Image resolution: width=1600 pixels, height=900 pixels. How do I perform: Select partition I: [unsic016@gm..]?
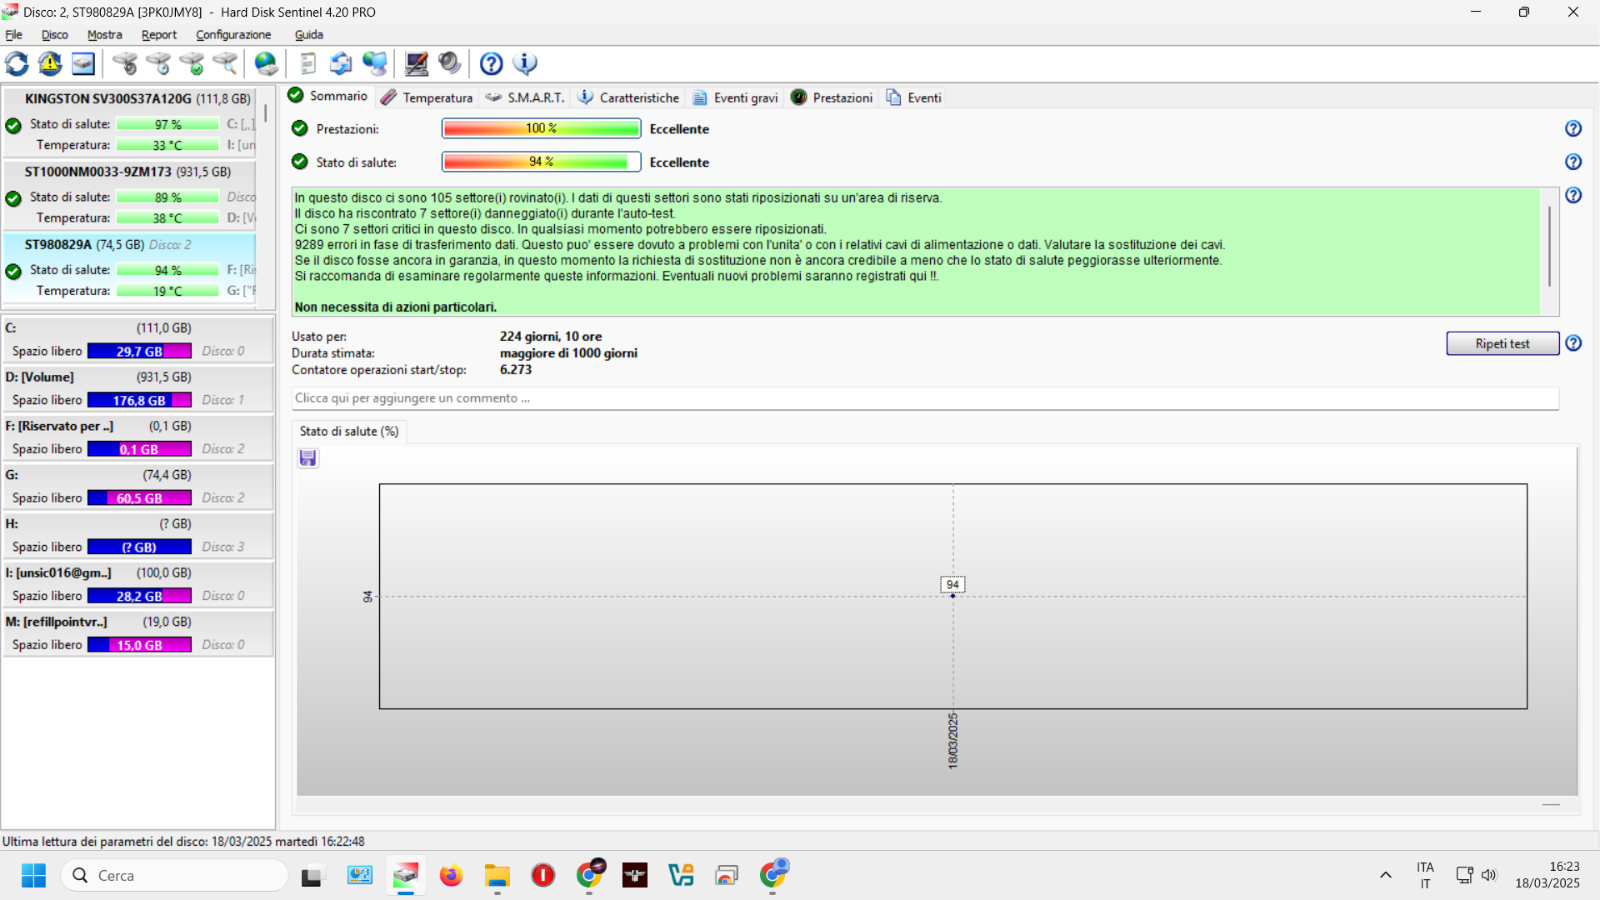138,584
